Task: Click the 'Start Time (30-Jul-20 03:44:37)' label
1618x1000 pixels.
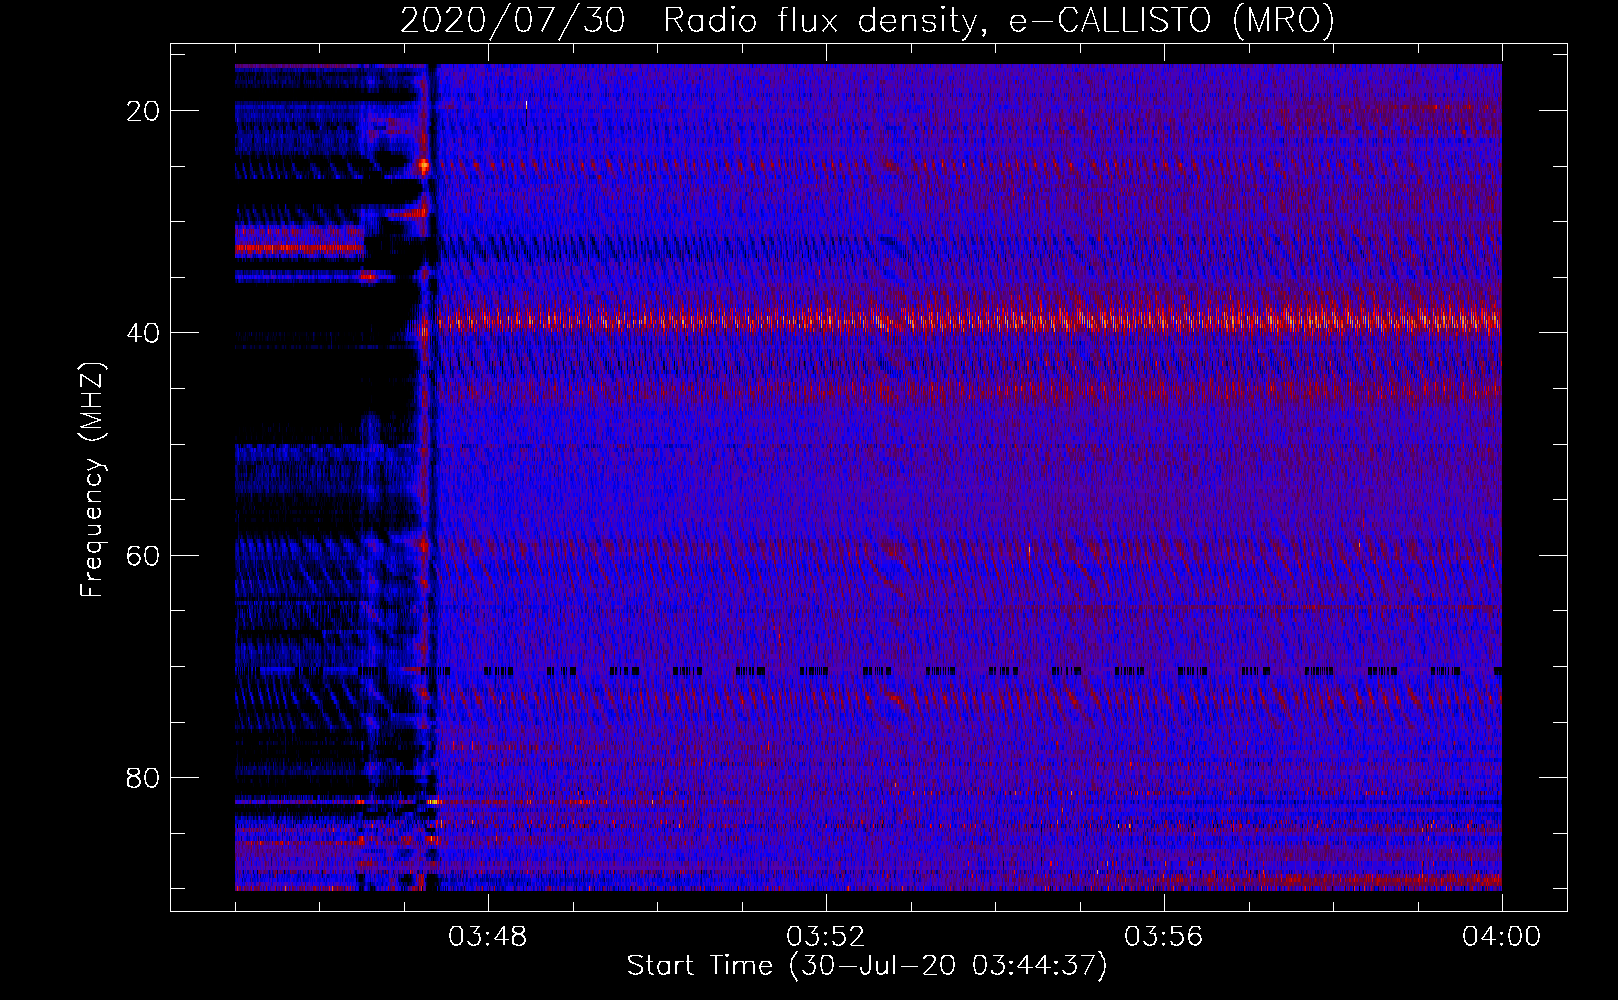Action: (x=867, y=966)
